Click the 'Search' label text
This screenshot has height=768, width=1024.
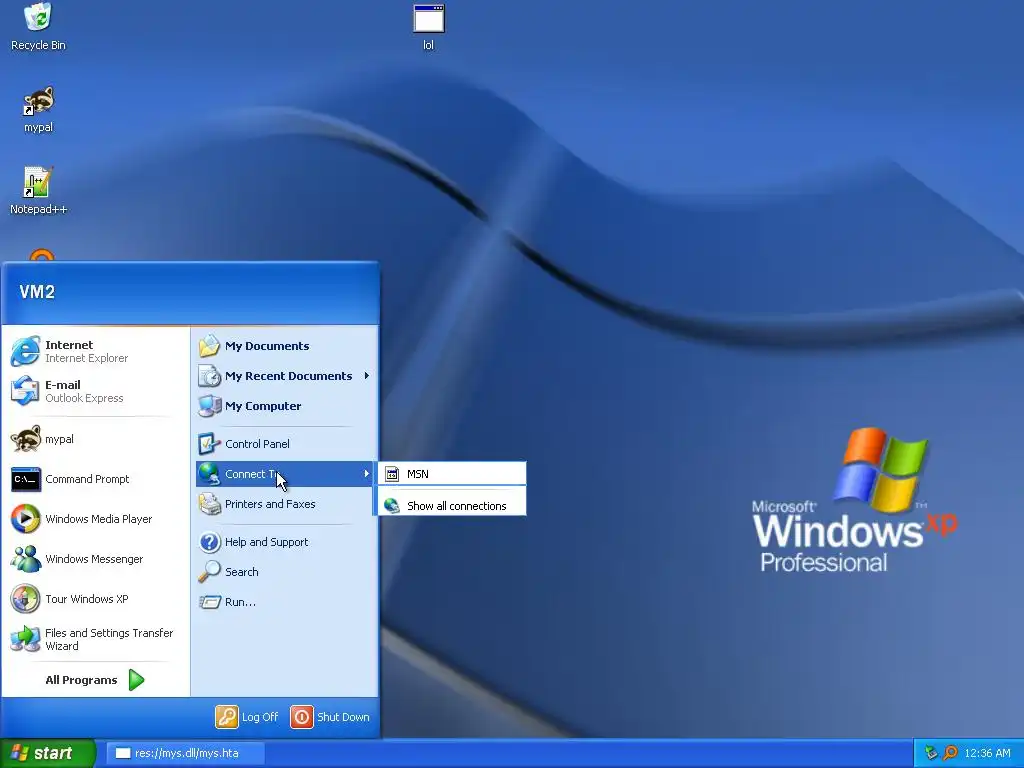242,572
